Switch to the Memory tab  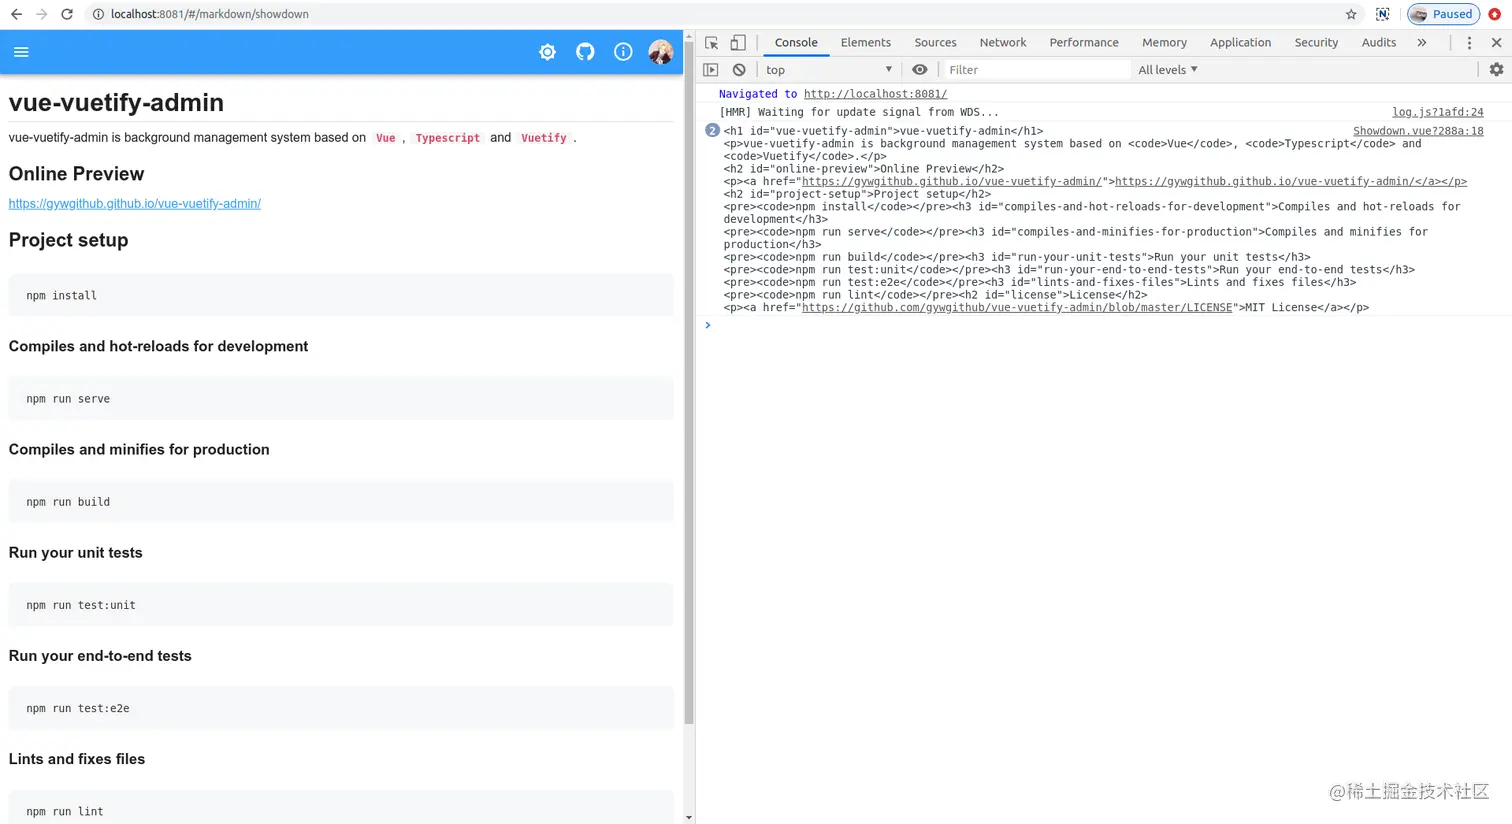pos(1164,43)
